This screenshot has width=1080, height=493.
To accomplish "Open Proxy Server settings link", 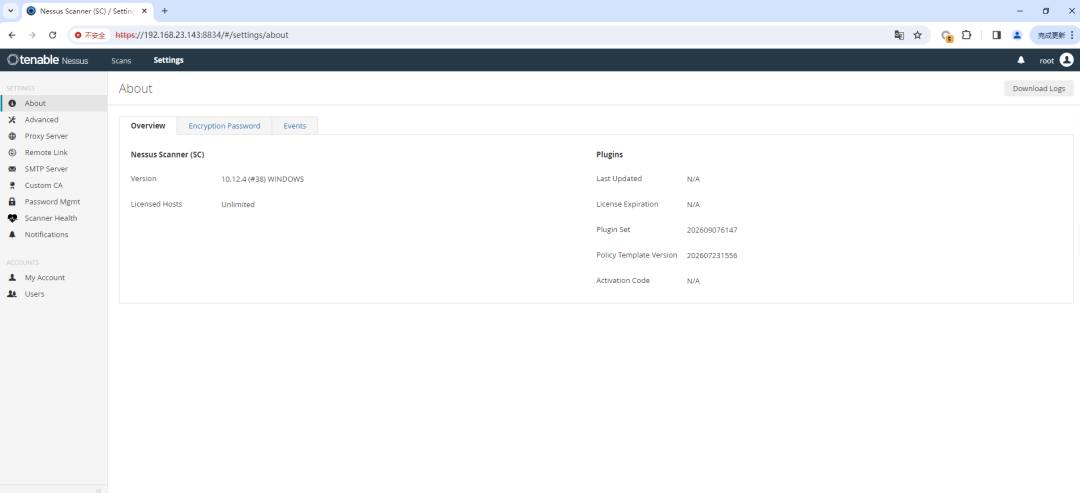I will tap(46, 136).
